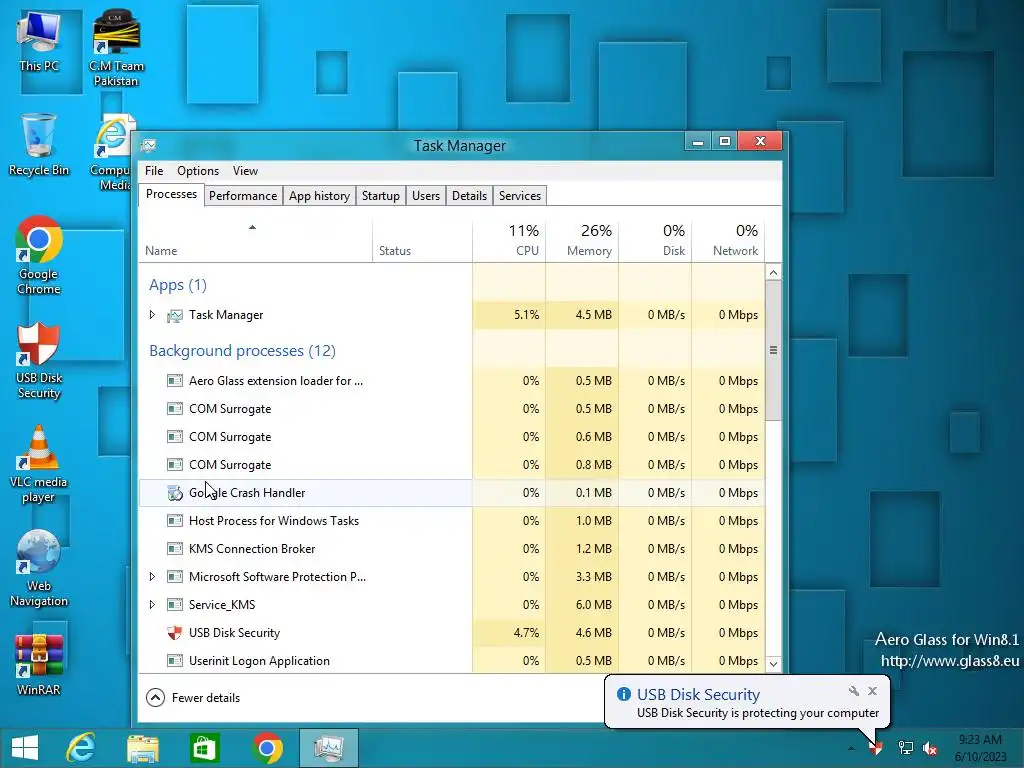Image resolution: width=1024 pixels, height=768 pixels.
Task: Select COM Surrogate using 0.5 MB
Action: [451, 409]
